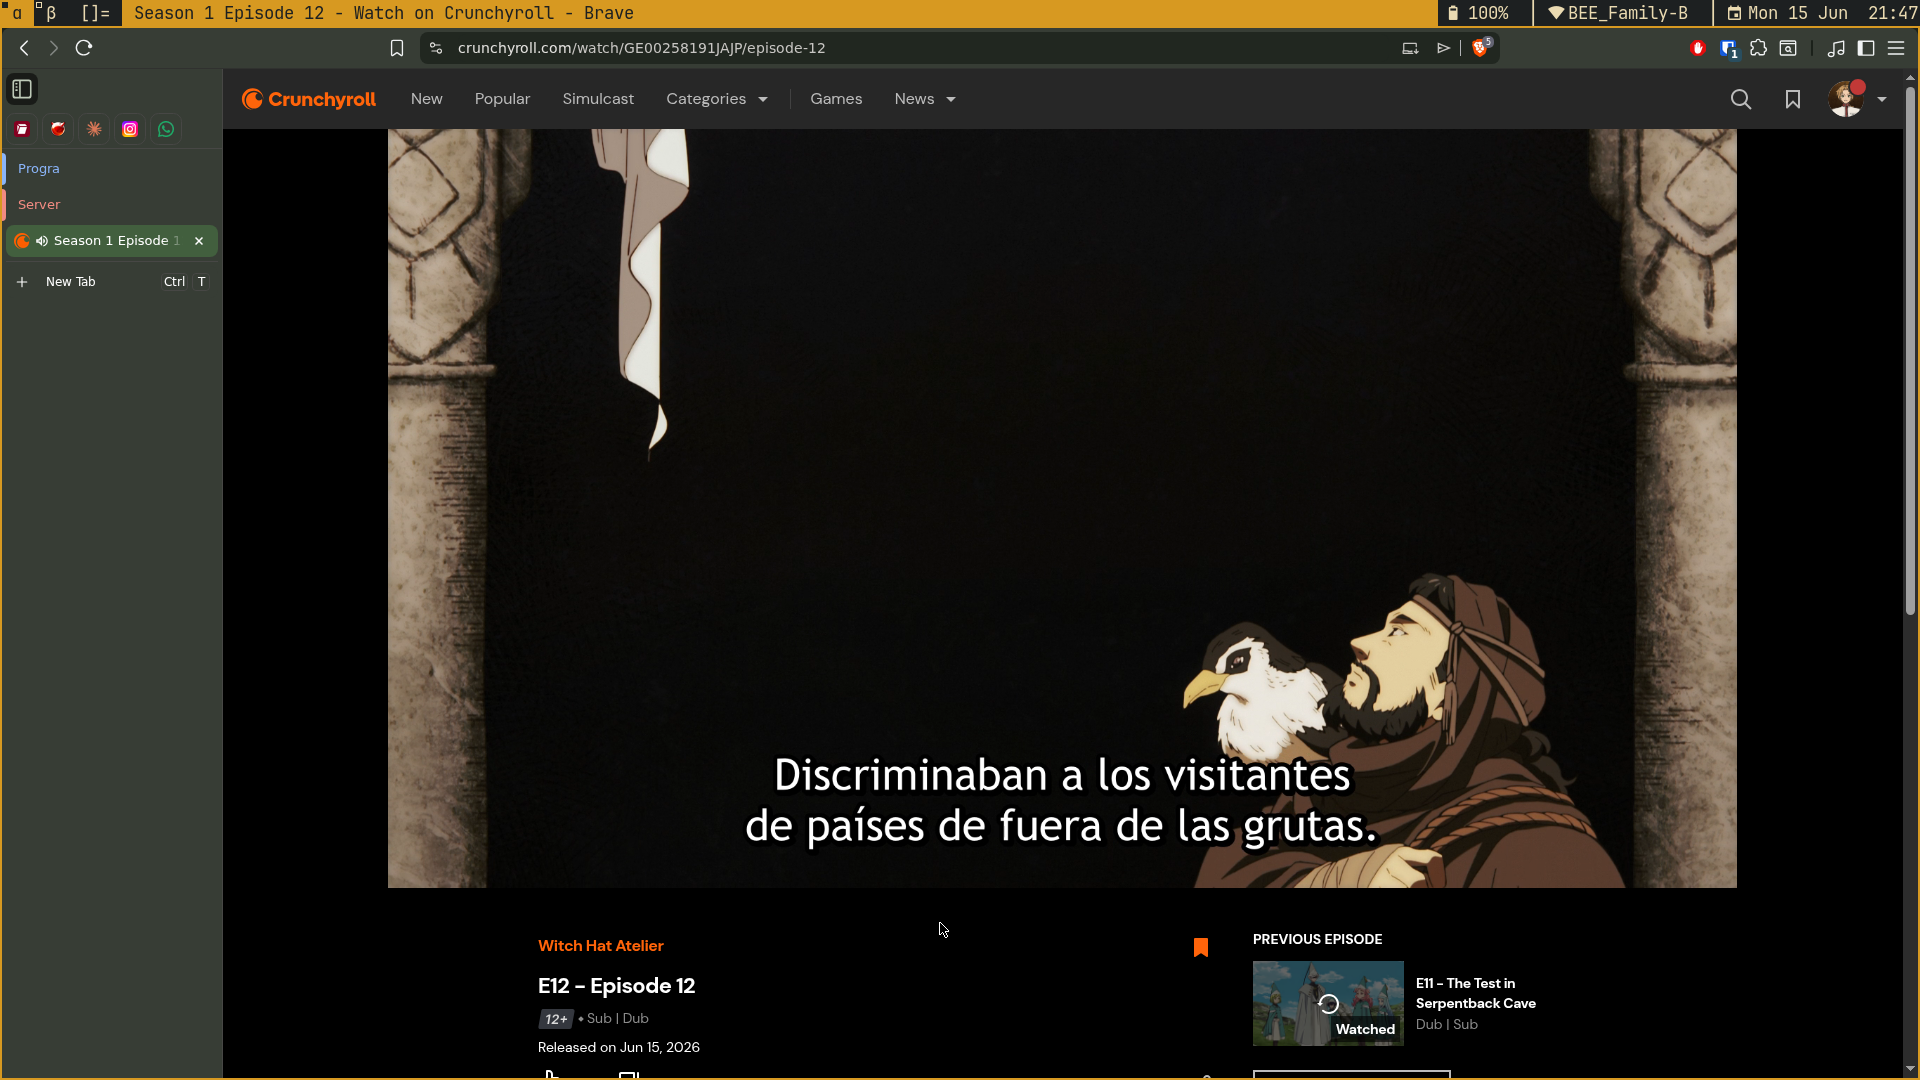Click the date and clock display
1920x1080 pixels.
click(1822, 13)
